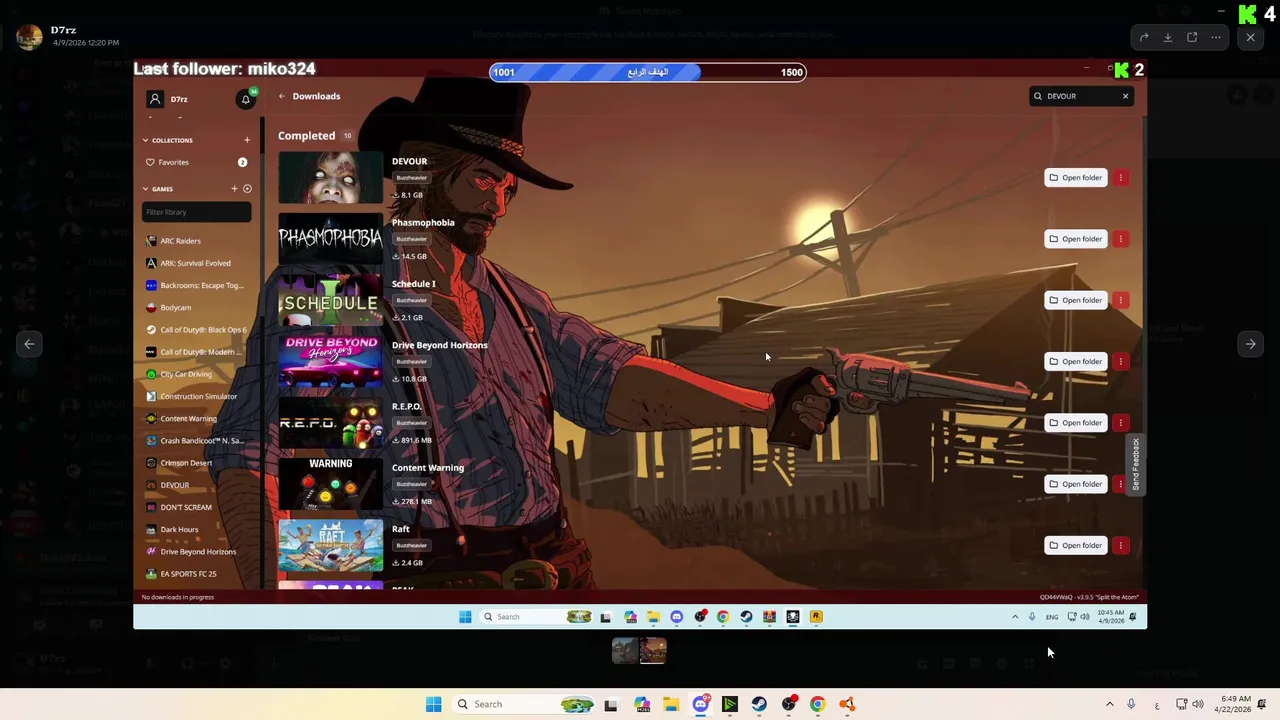Click the DEVOUR cover thumbnail

[x=330, y=178]
